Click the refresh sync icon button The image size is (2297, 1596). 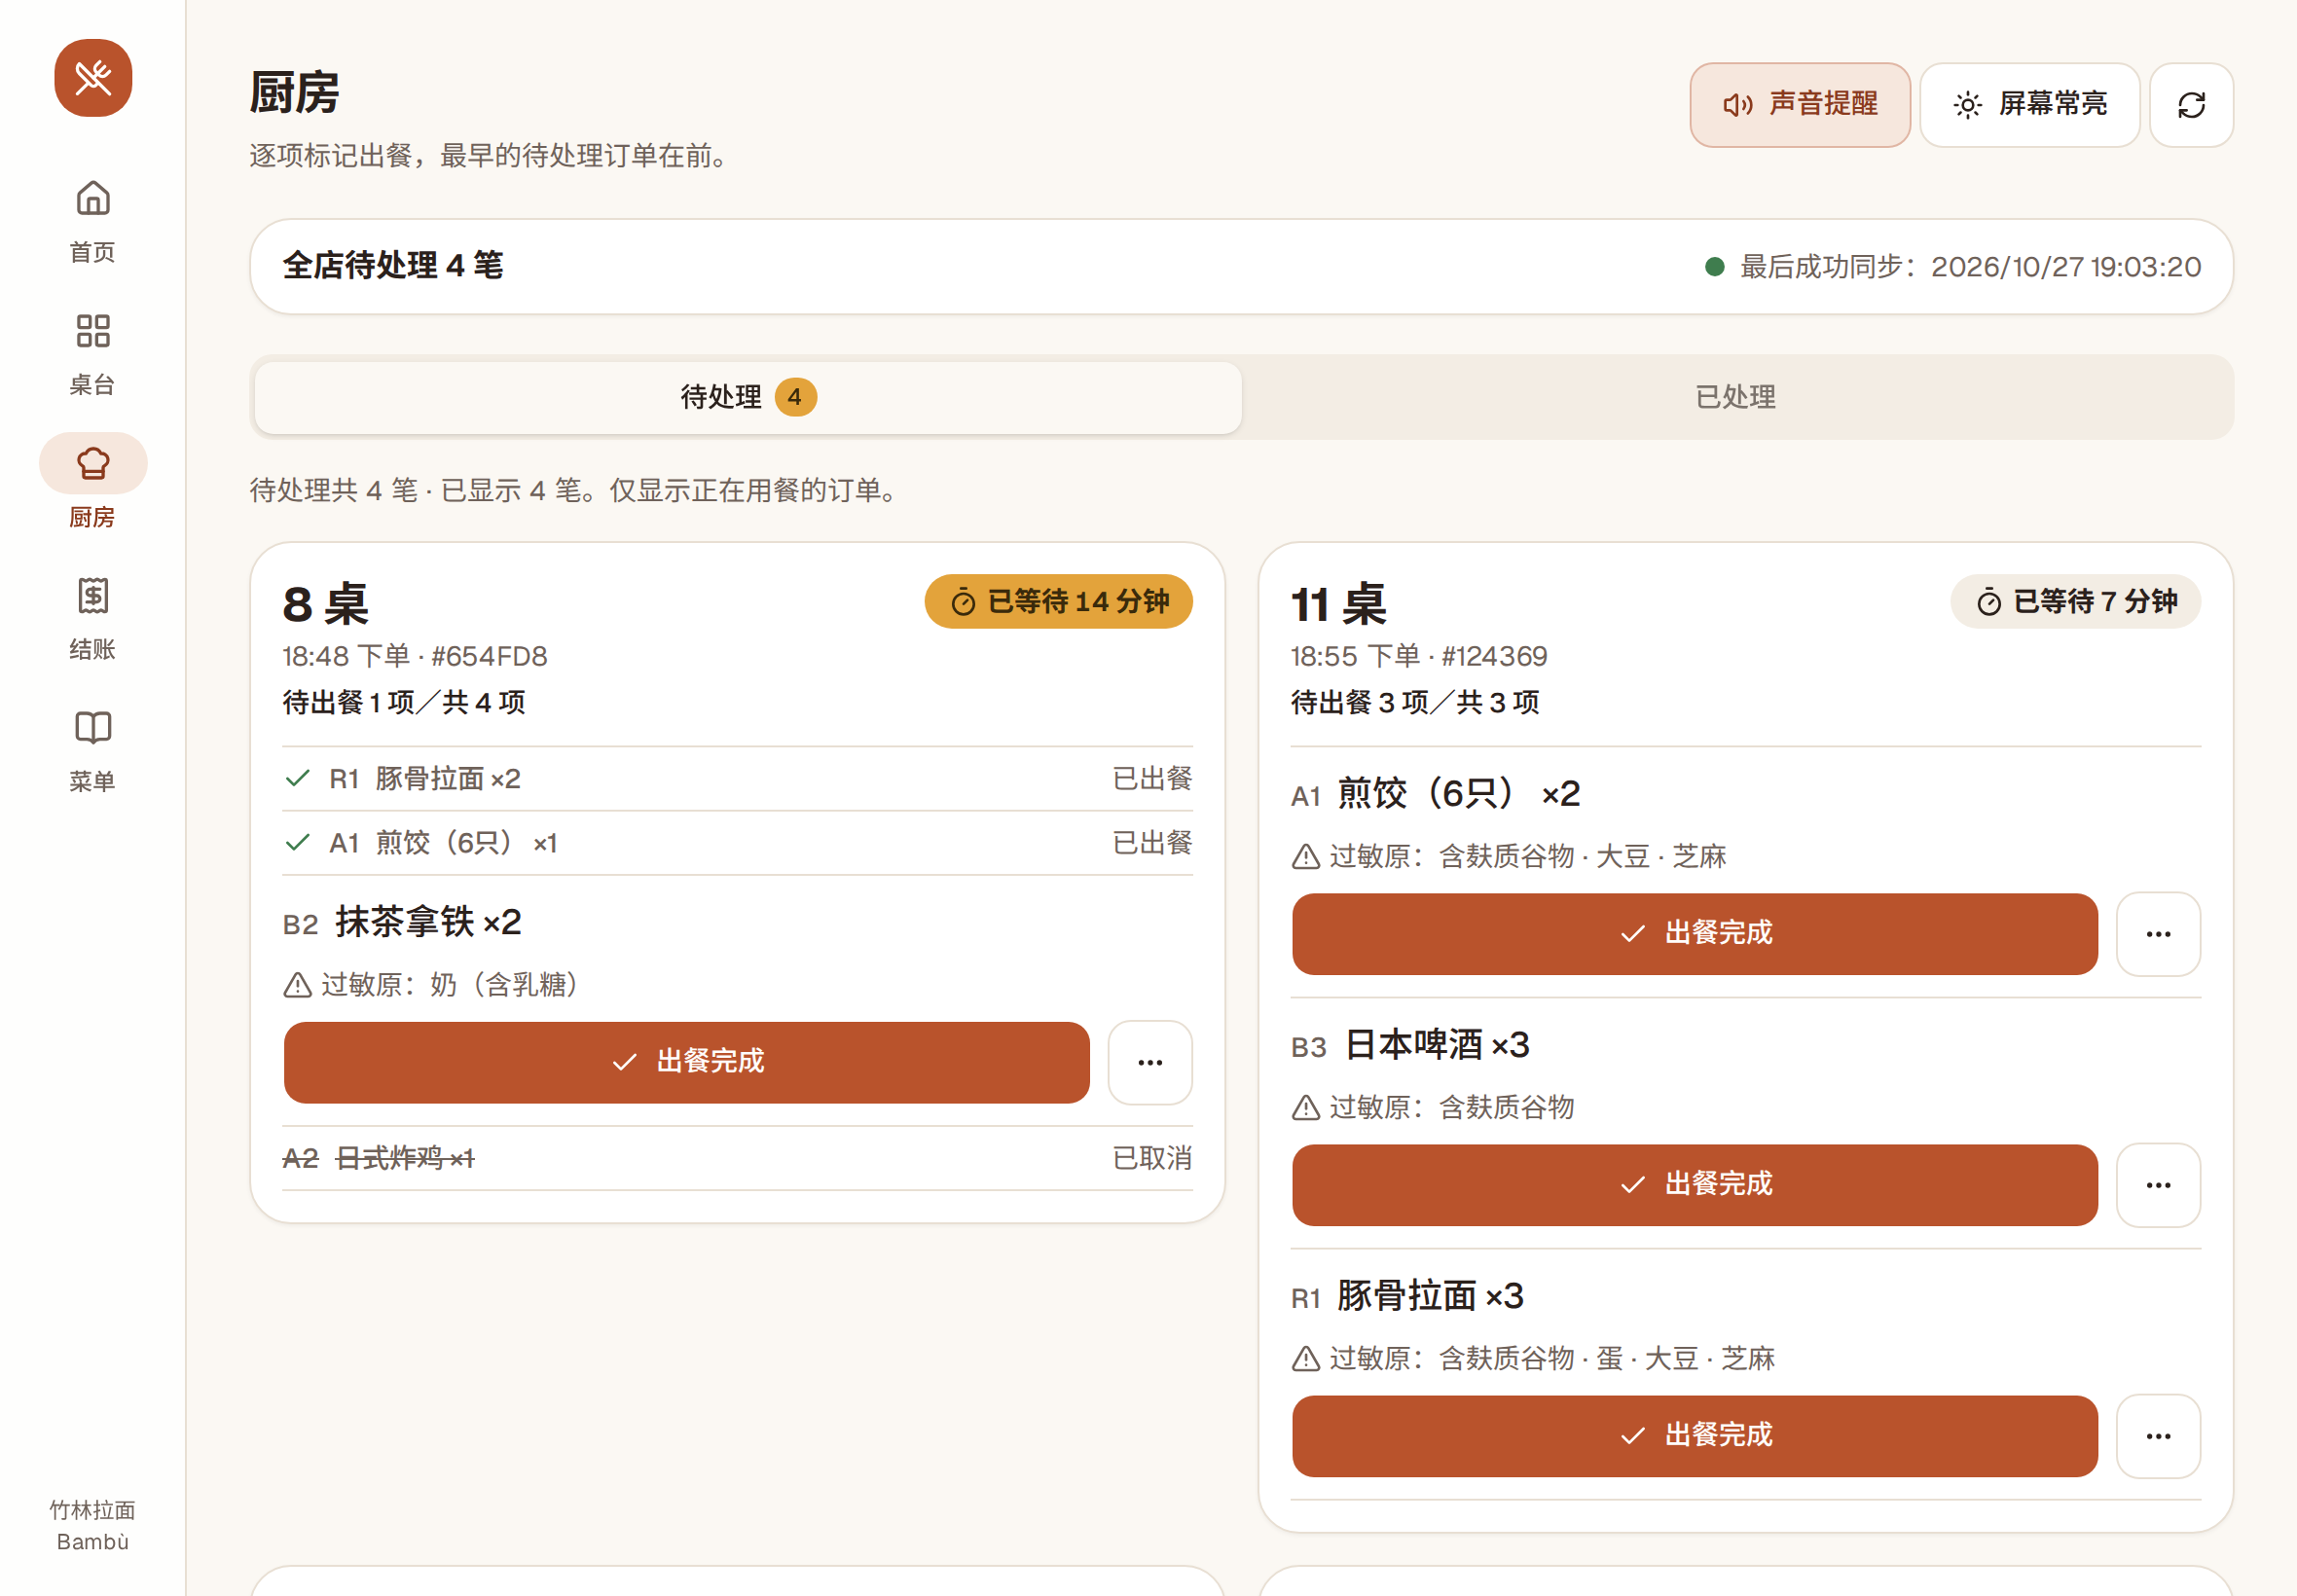[x=2191, y=105]
